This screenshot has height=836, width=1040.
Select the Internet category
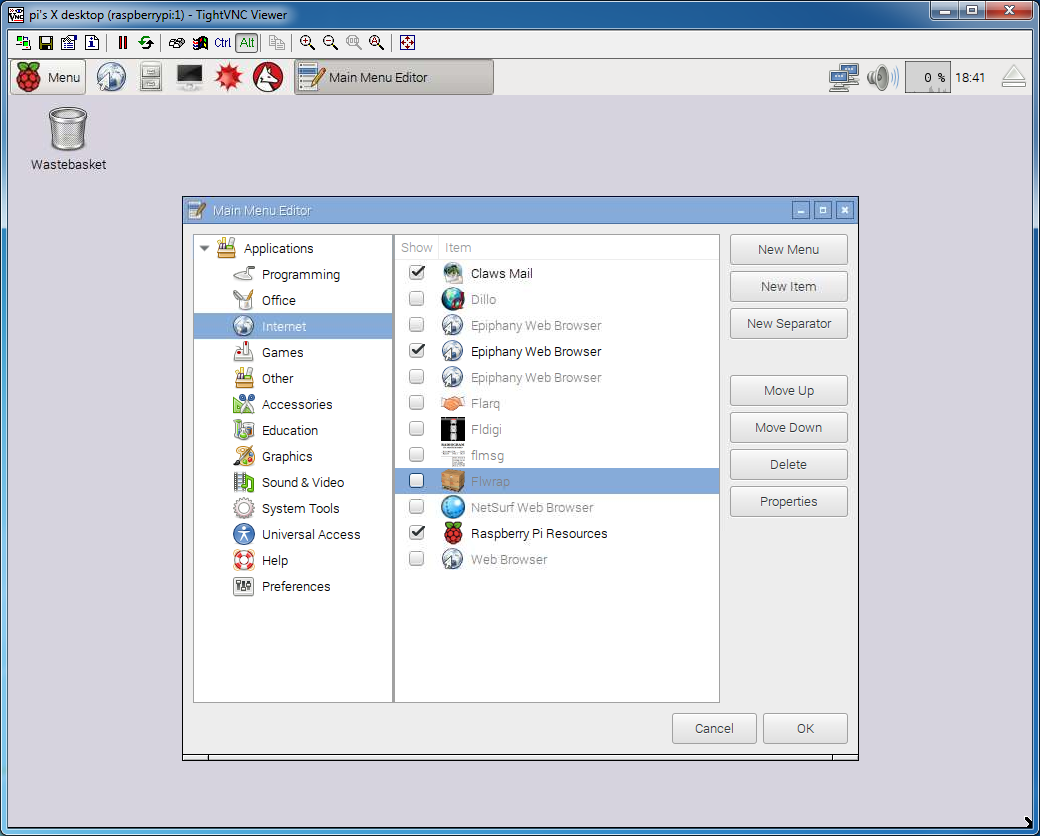(292, 326)
